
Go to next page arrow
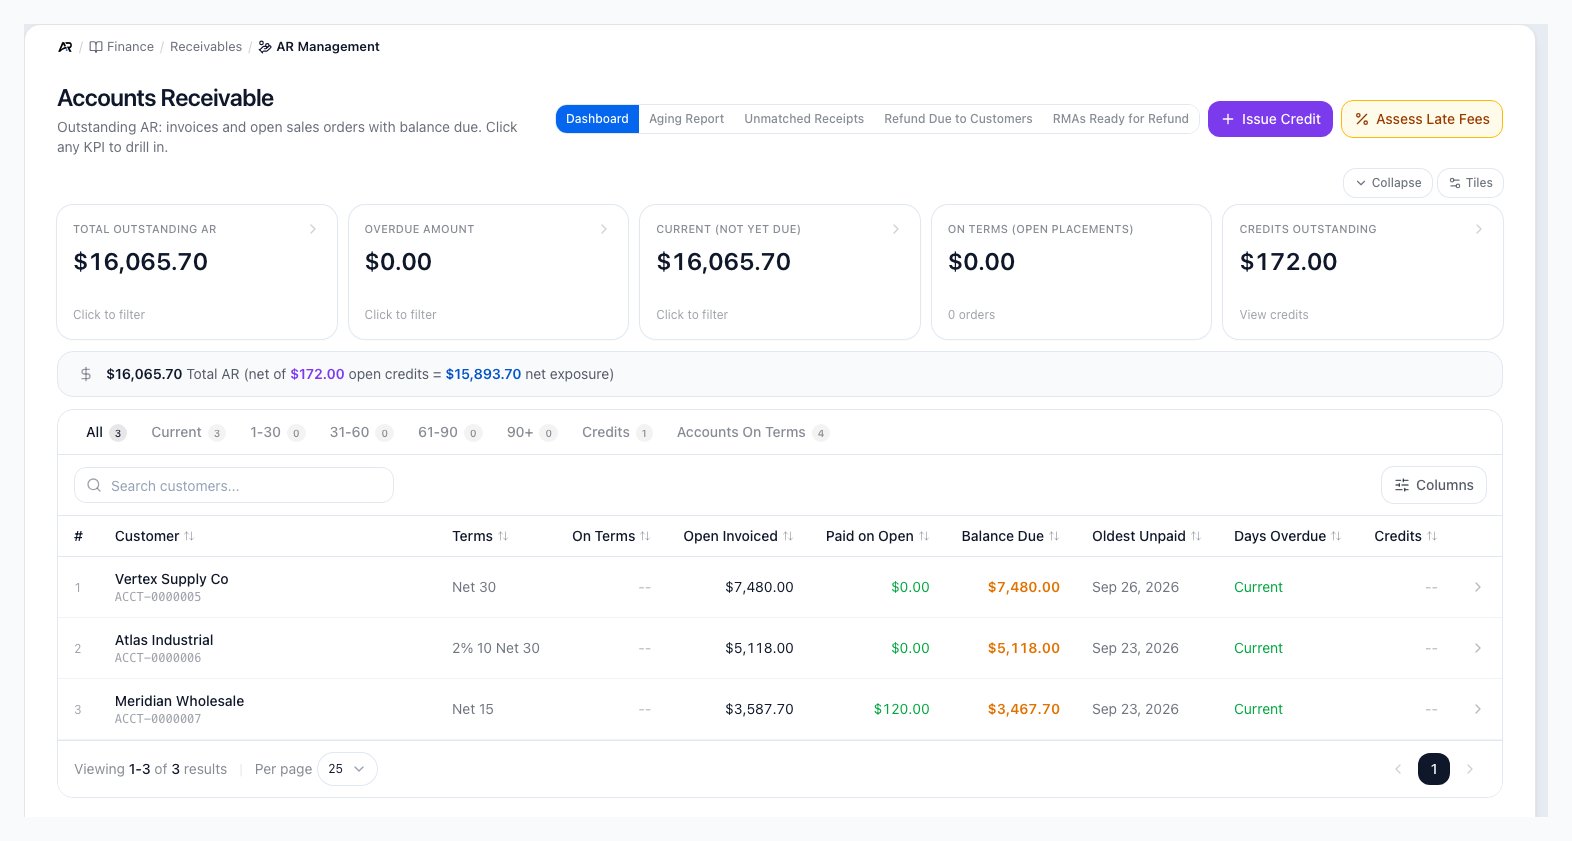coord(1470,769)
